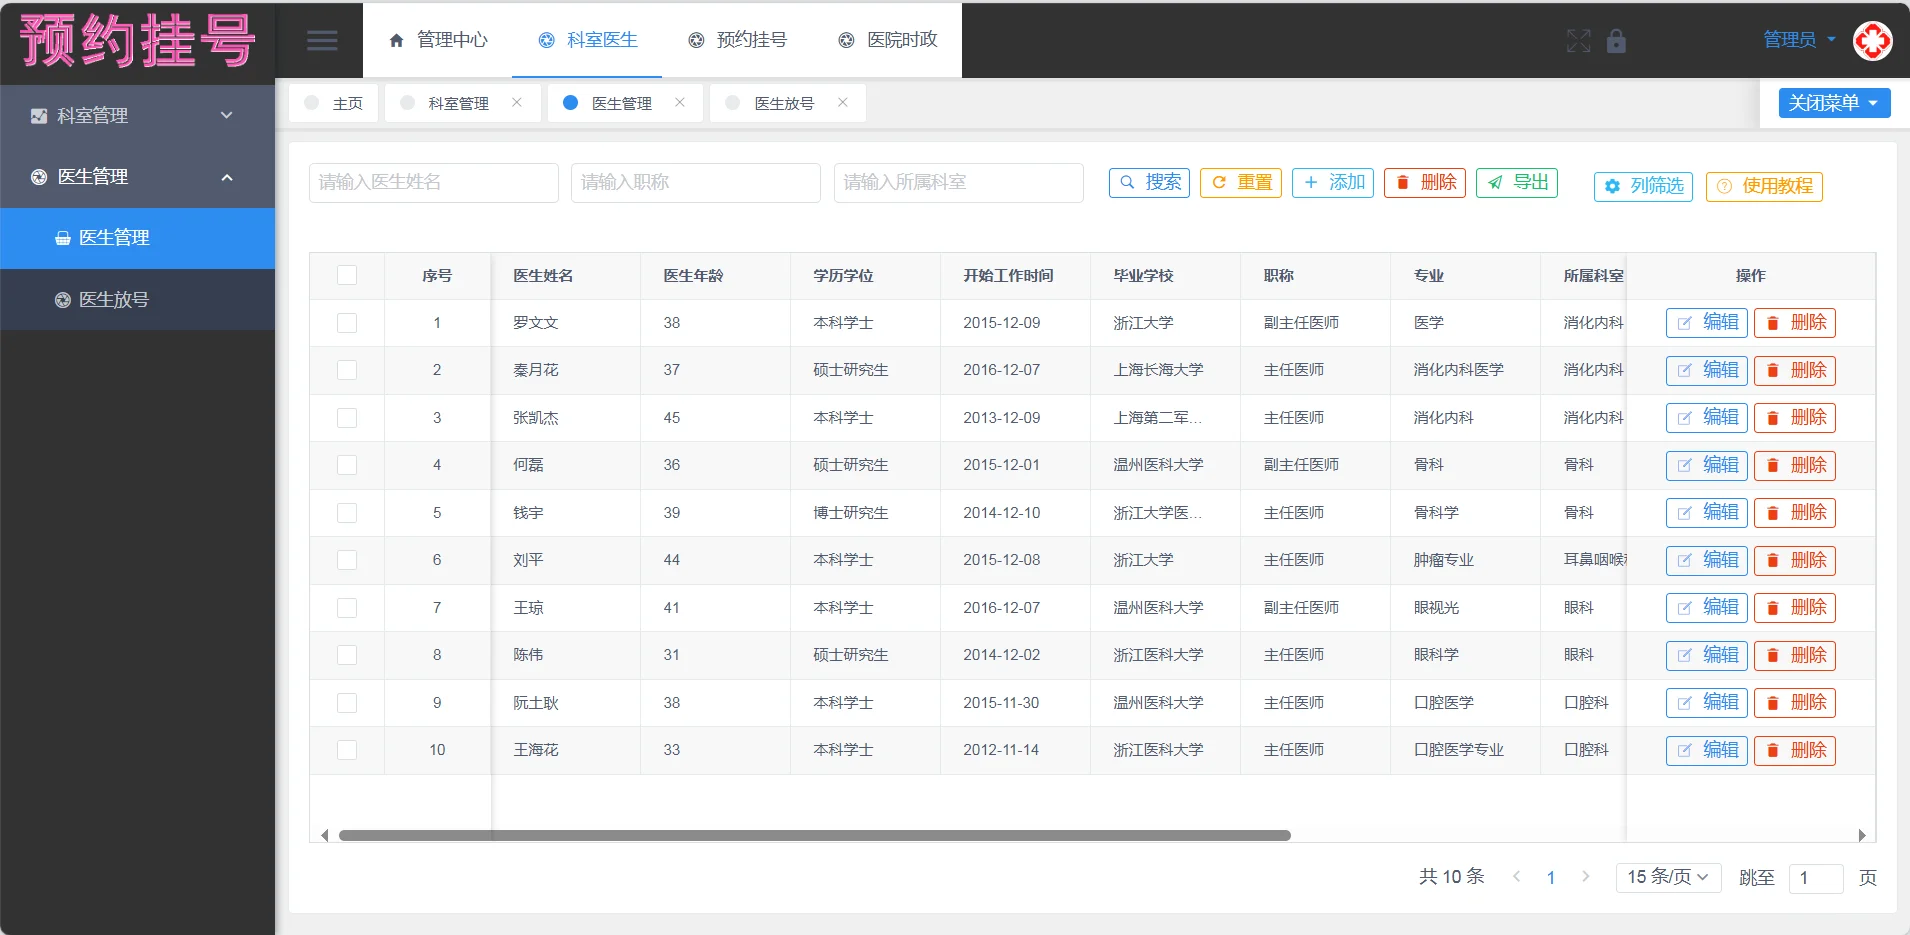The image size is (1910, 935).
Task: Click the paper plane icon on 导出 button
Action: click(x=1493, y=183)
